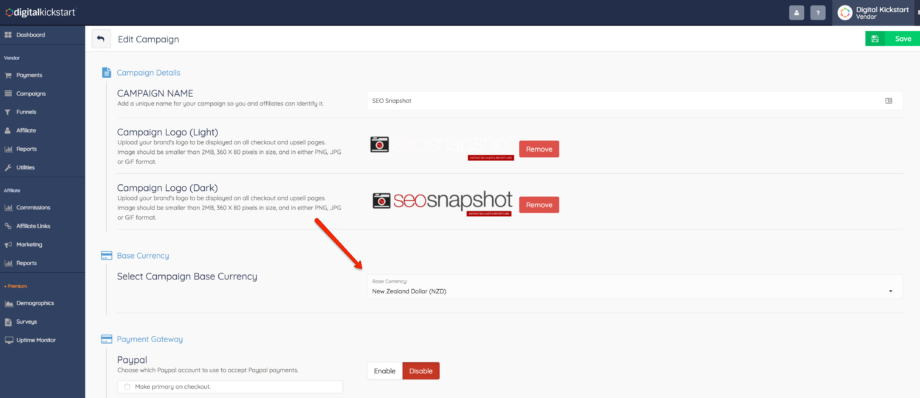This screenshot has height=398, width=920.
Task: Click the Select Campaign Base Currency label
Action: coord(187,276)
